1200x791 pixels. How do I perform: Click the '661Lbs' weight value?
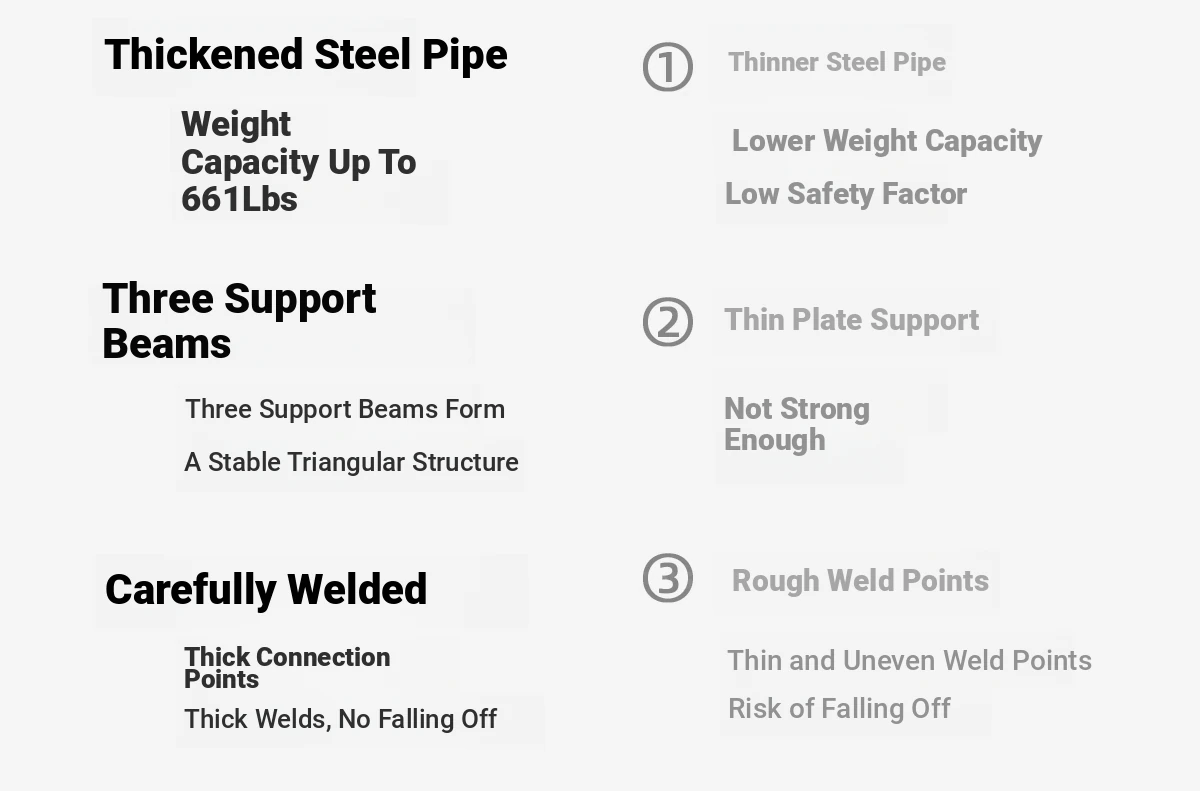239,199
